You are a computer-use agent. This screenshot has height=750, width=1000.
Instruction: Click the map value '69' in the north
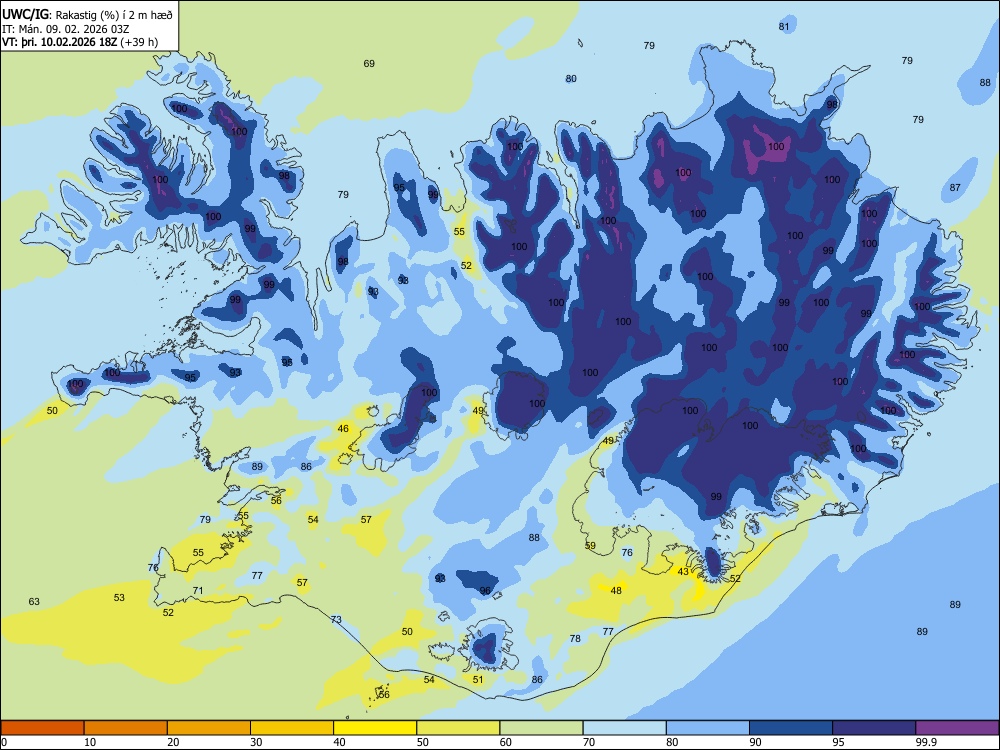click(369, 63)
